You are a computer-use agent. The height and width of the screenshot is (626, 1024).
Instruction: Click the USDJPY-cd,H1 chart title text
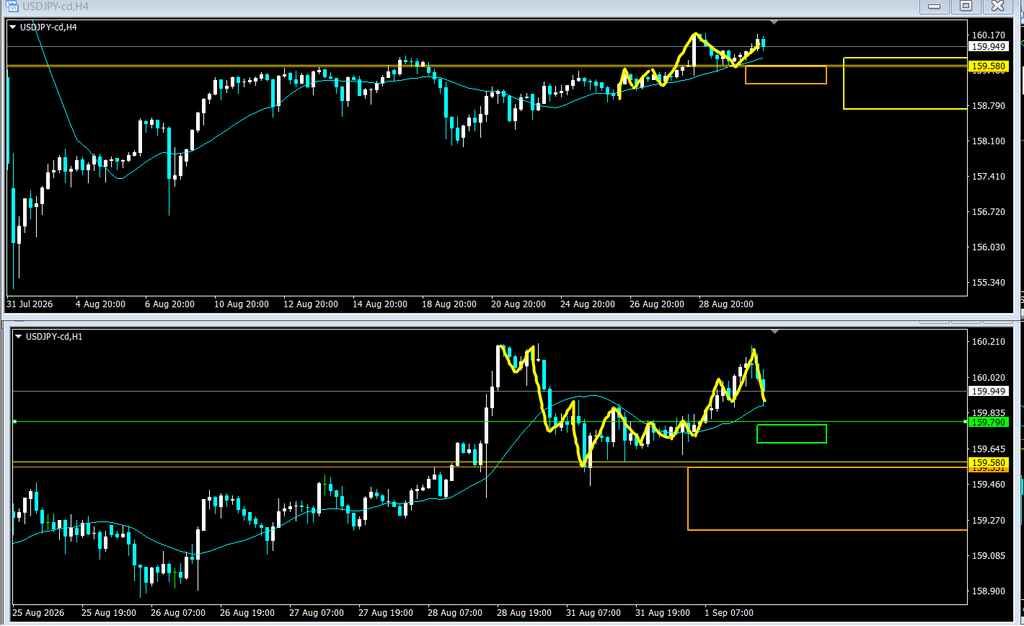pos(54,337)
